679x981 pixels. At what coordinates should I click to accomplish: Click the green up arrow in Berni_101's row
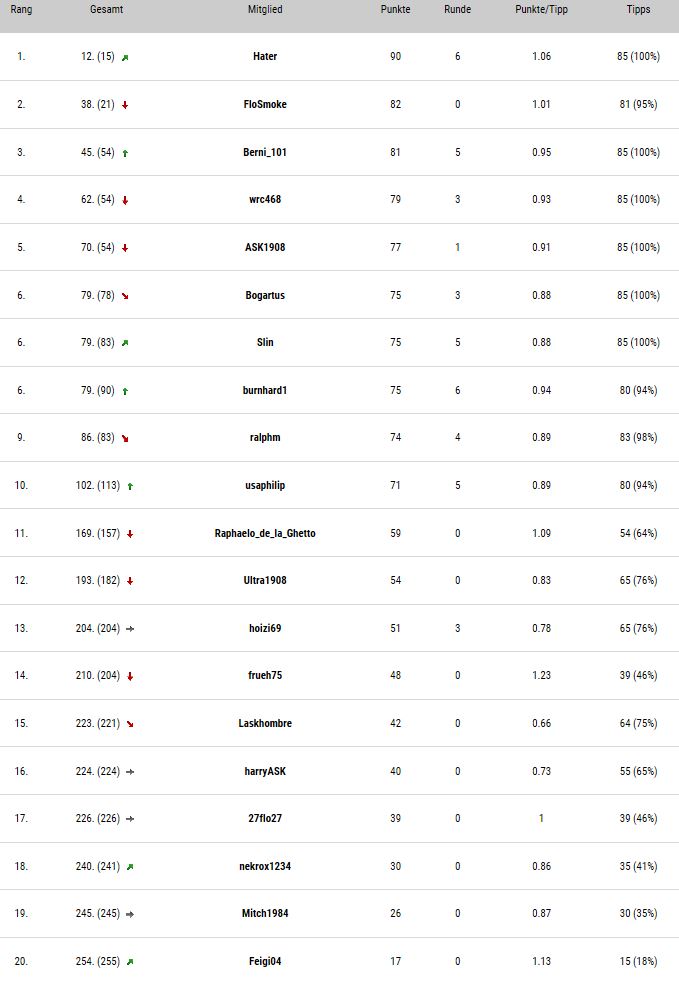pyautogui.click(x=125, y=153)
